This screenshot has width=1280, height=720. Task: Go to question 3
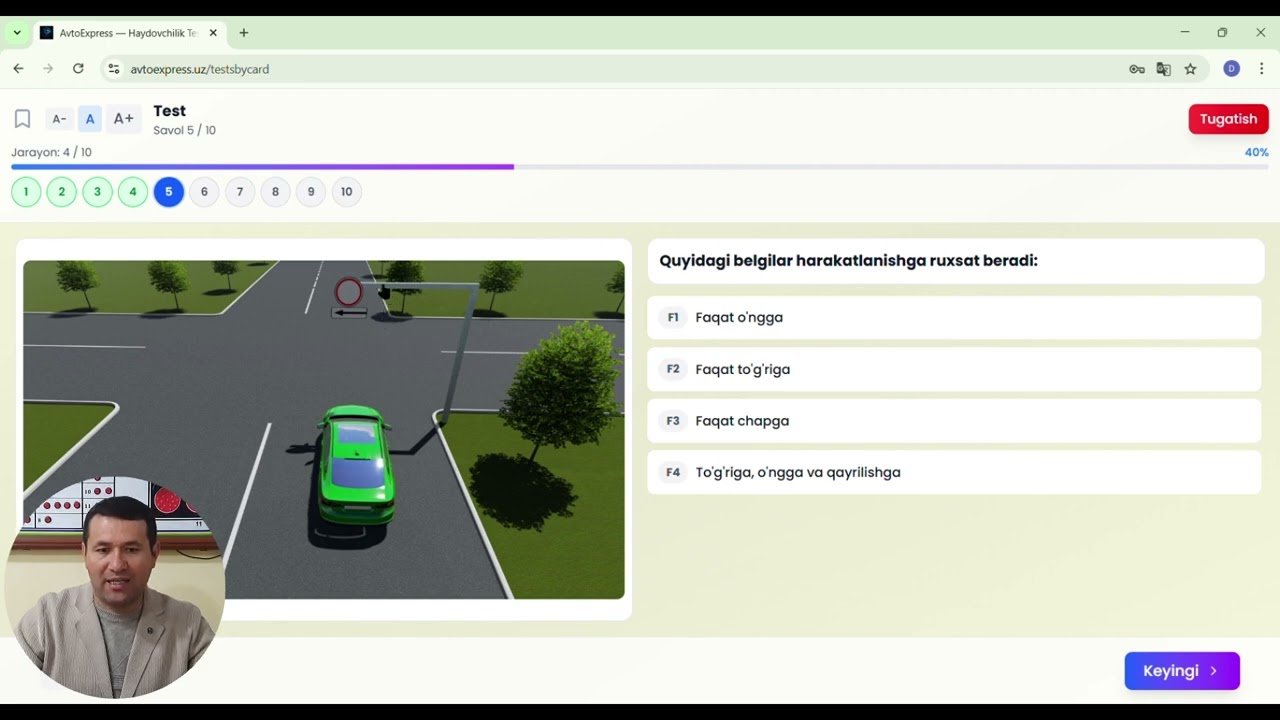[97, 192]
